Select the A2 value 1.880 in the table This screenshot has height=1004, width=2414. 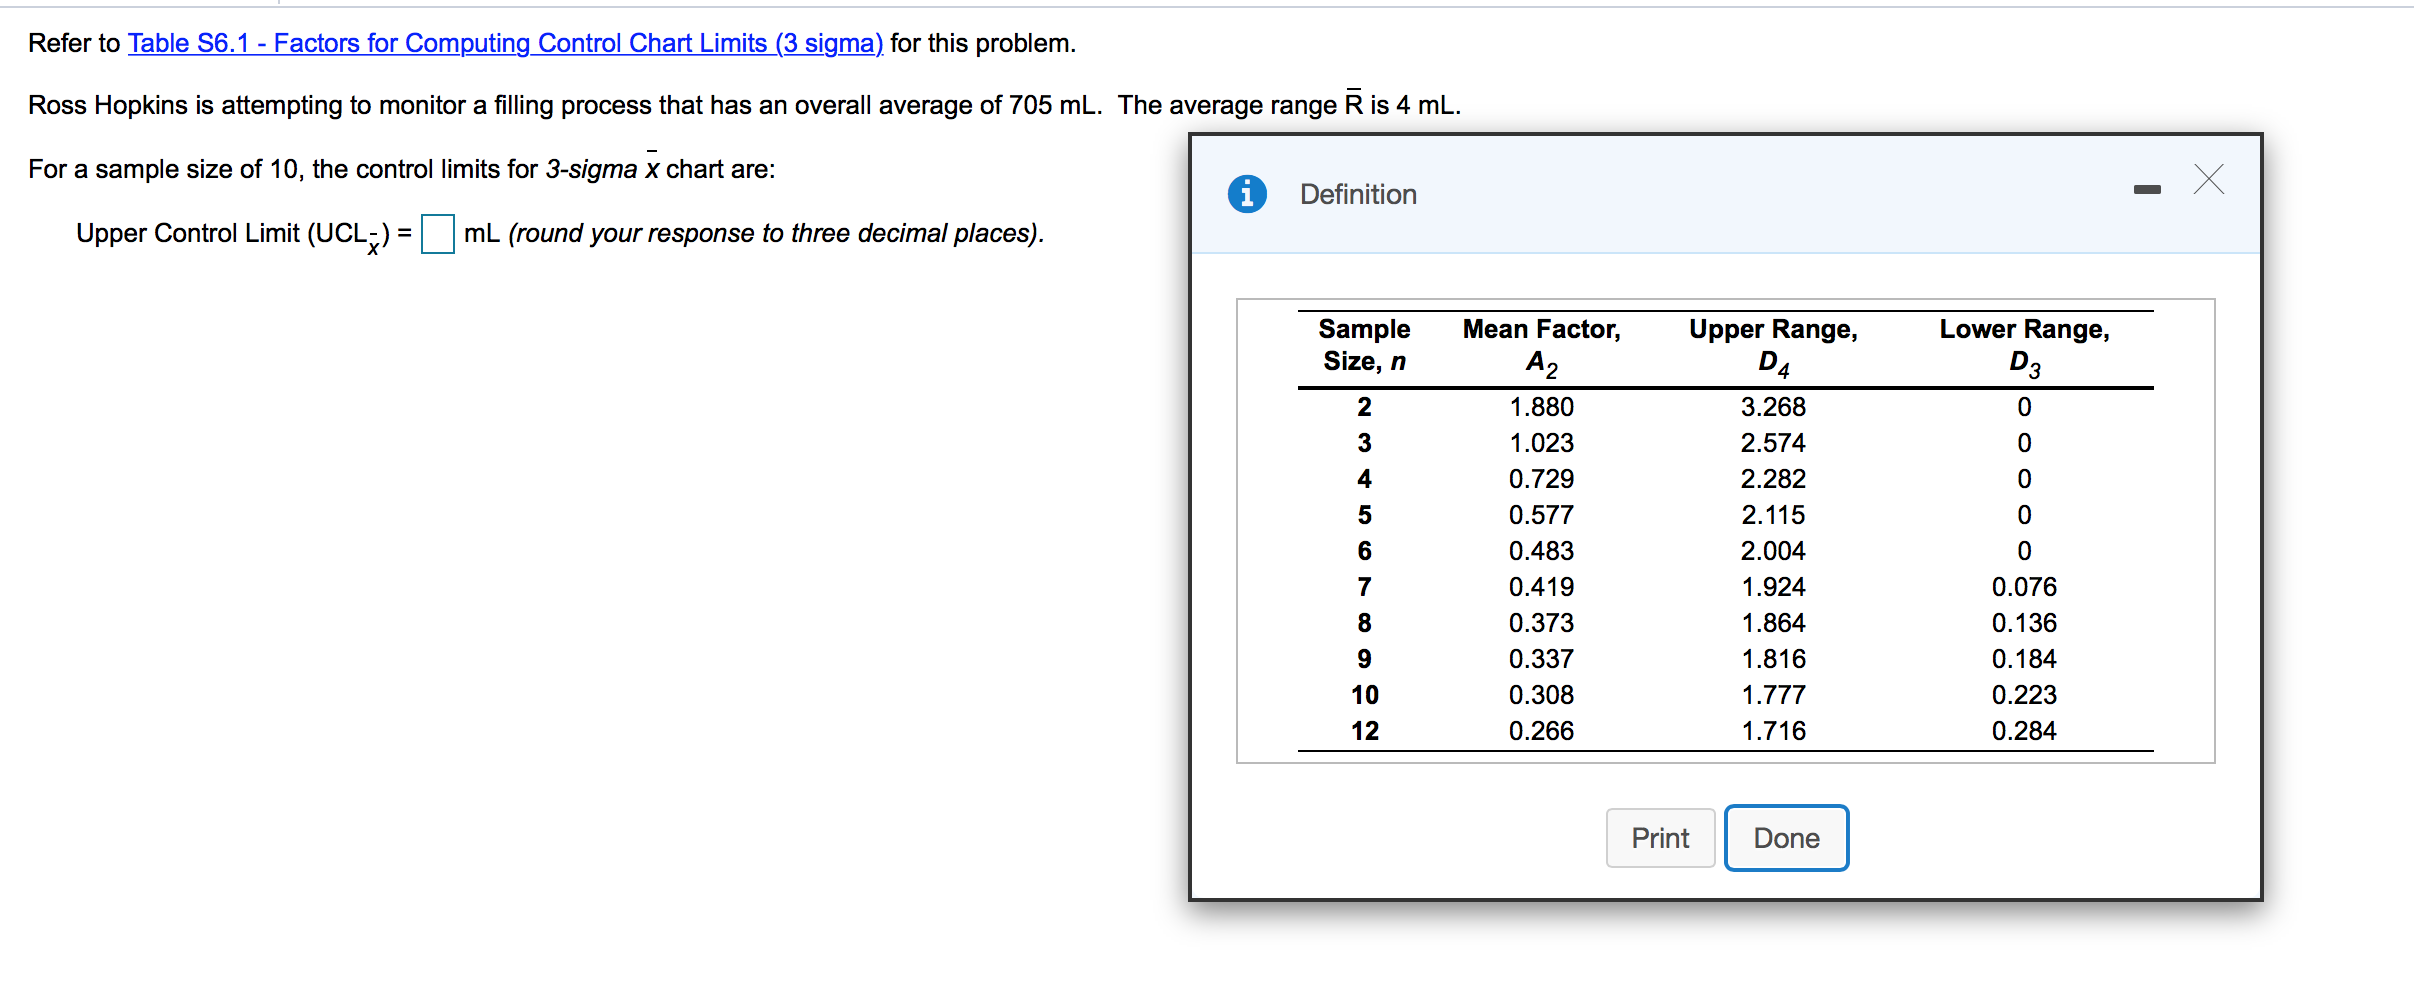pyautogui.click(x=1542, y=406)
